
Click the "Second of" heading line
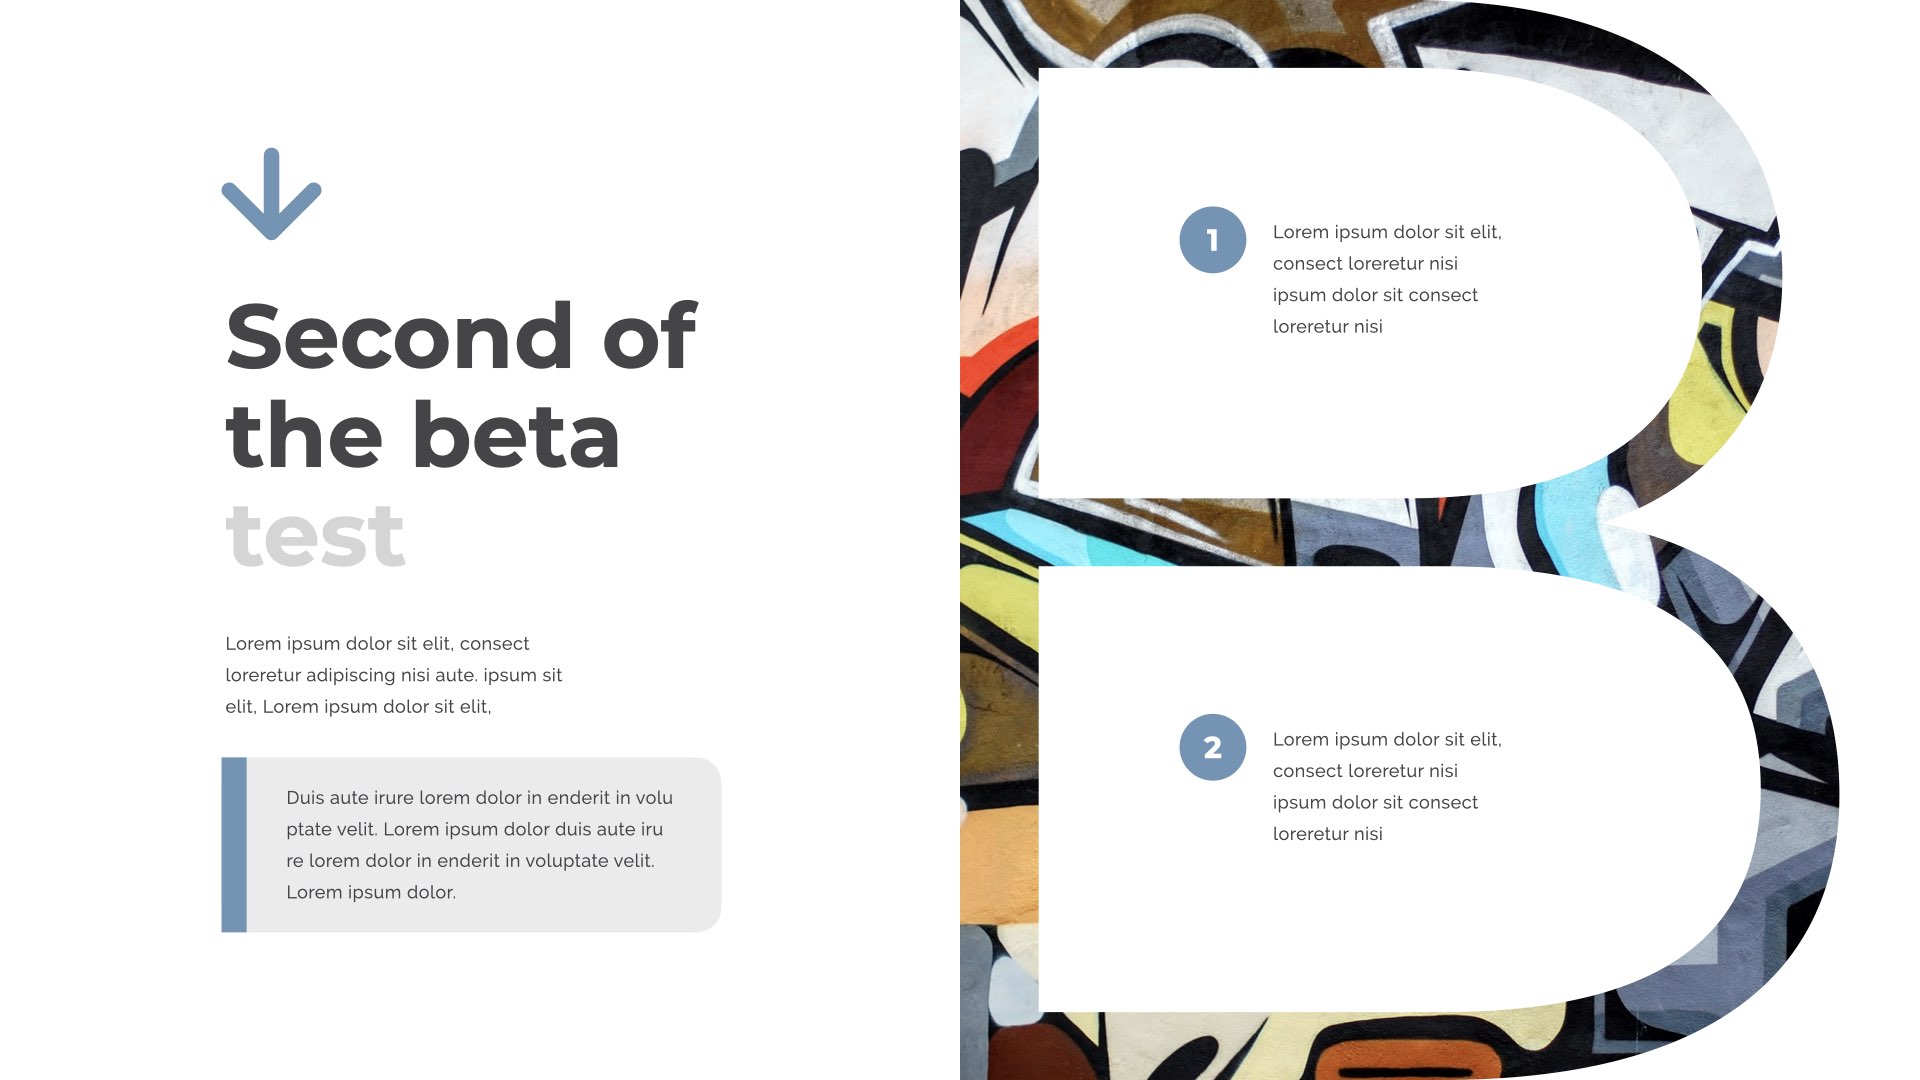[461, 337]
